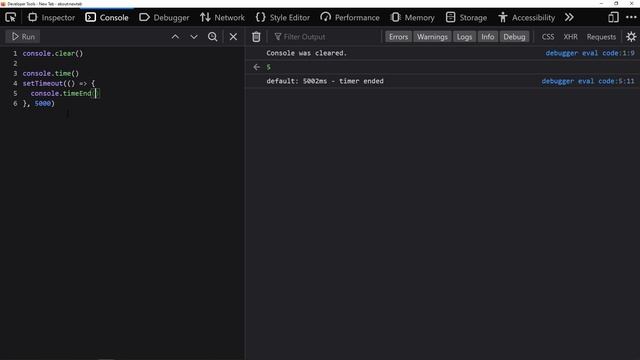Screen dimensions: 640x360
Task: Place cursor on console.clear() line
Action: (53, 53)
